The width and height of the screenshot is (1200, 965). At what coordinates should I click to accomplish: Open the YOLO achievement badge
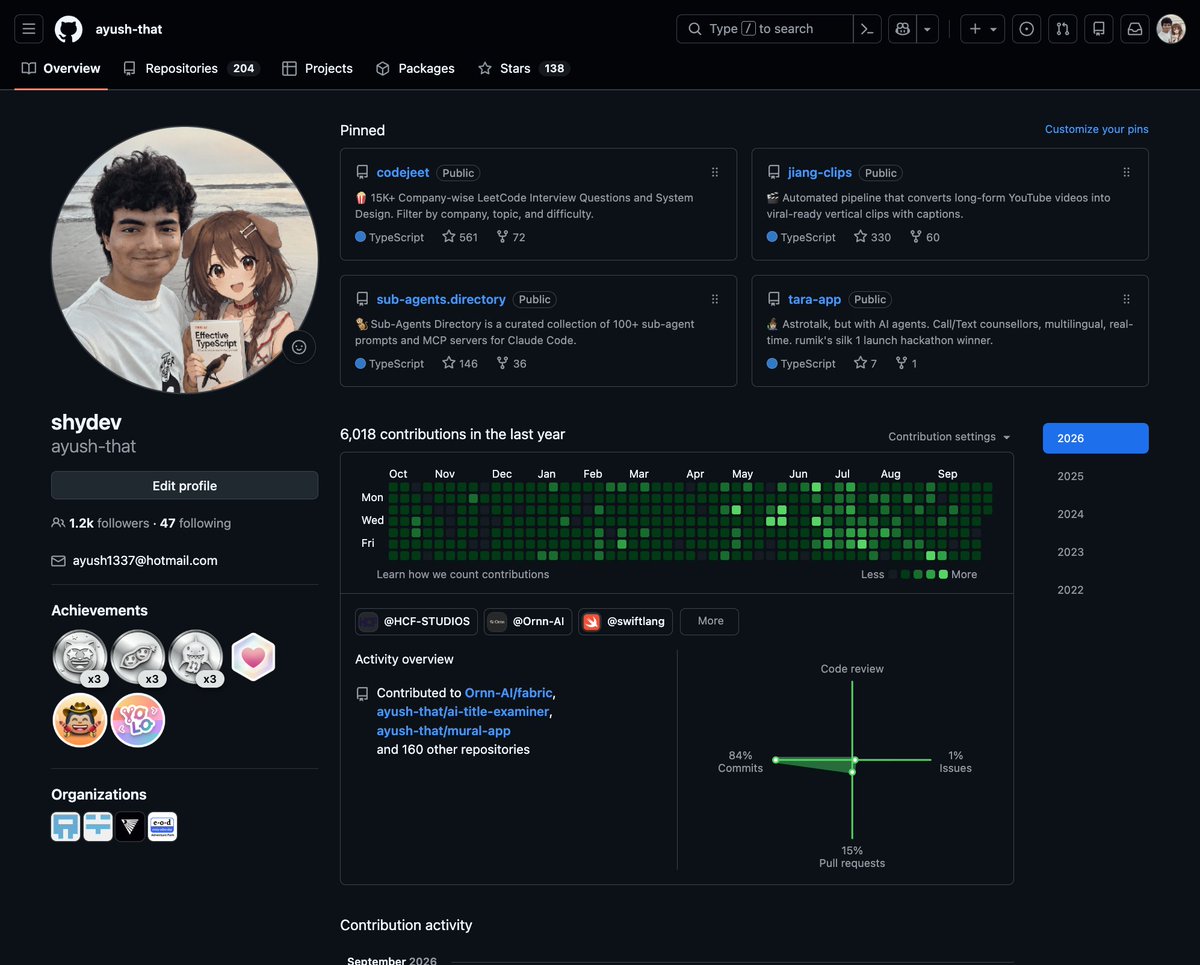coord(138,720)
